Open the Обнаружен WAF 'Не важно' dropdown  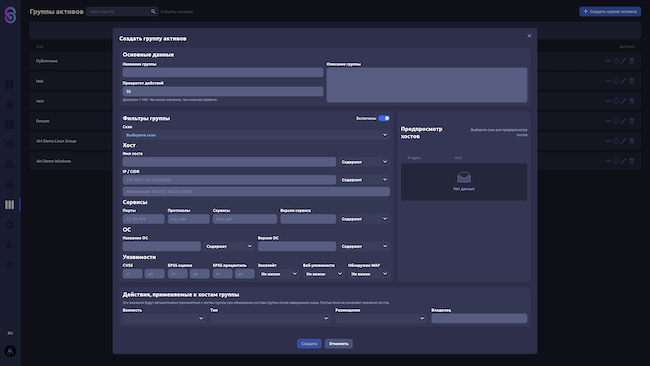(x=369, y=274)
